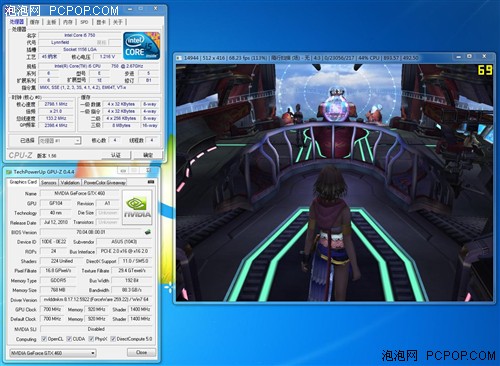Image resolution: width=500 pixels, height=366 pixels.
Task: Click the 1.216 V core voltage value
Action: click(x=107, y=57)
